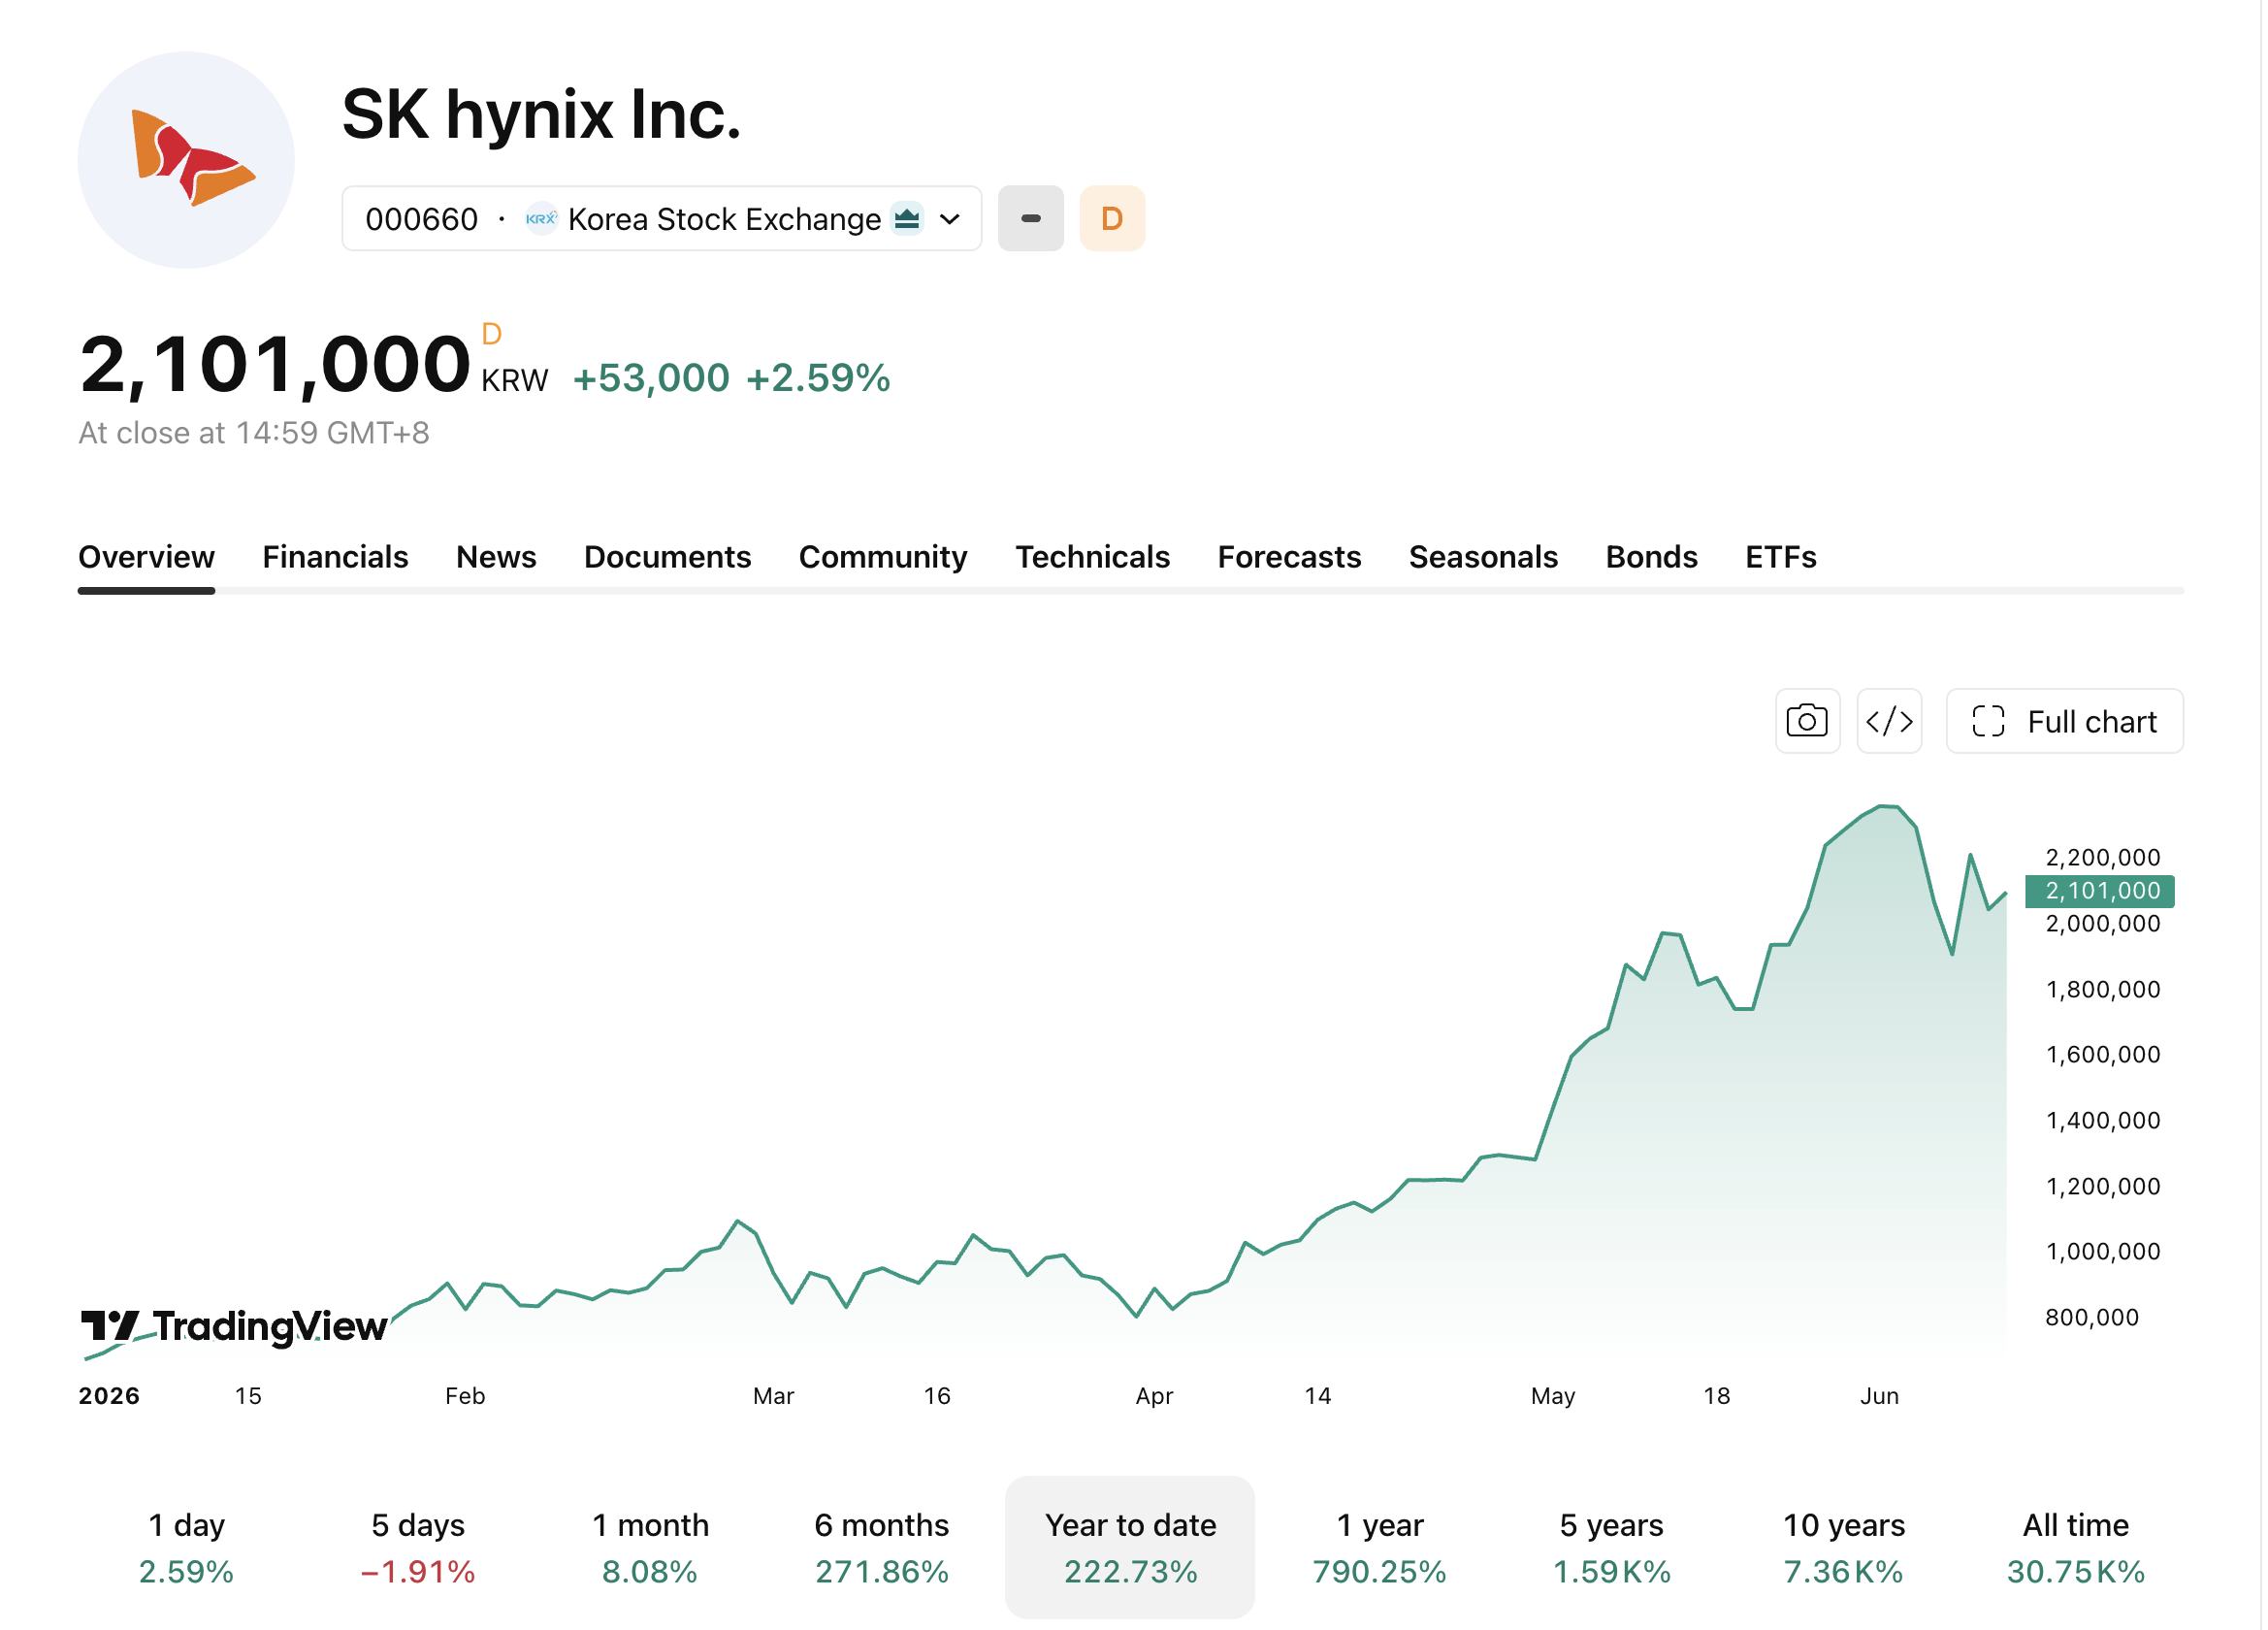
Task: Select the 1 year range
Action: (1379, 1547)
